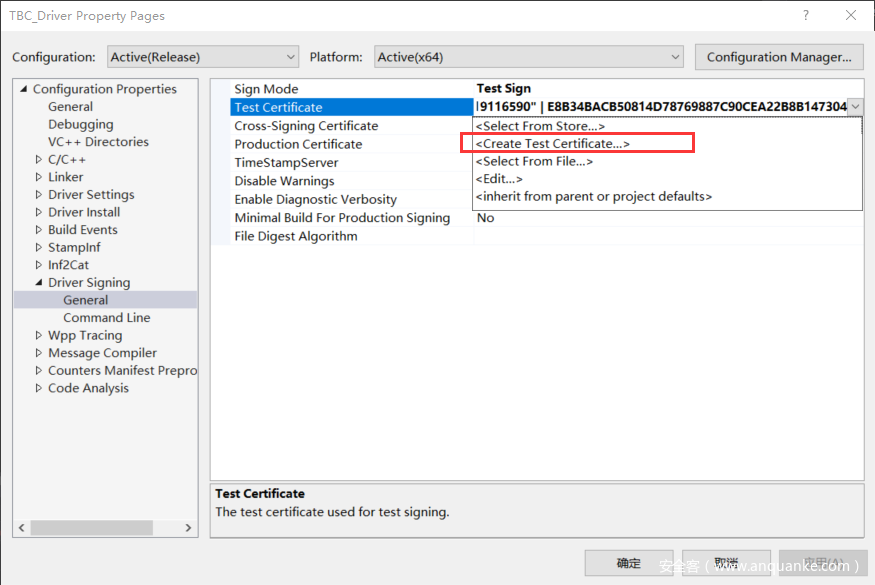Click the 确定 (OK) button
Viewport: 875px width, 585px height.
pyautogui.click(x=628, y=563)
